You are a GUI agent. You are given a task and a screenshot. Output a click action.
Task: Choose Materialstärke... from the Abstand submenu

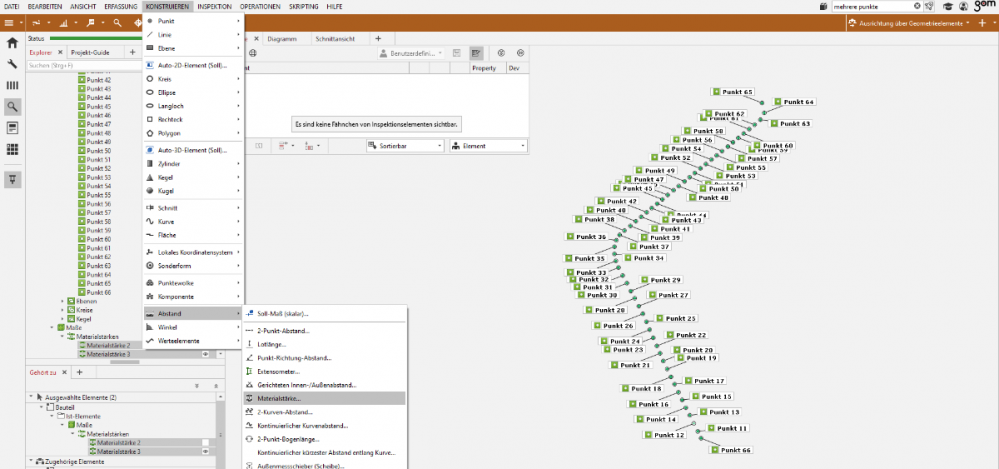pos(279,398)
